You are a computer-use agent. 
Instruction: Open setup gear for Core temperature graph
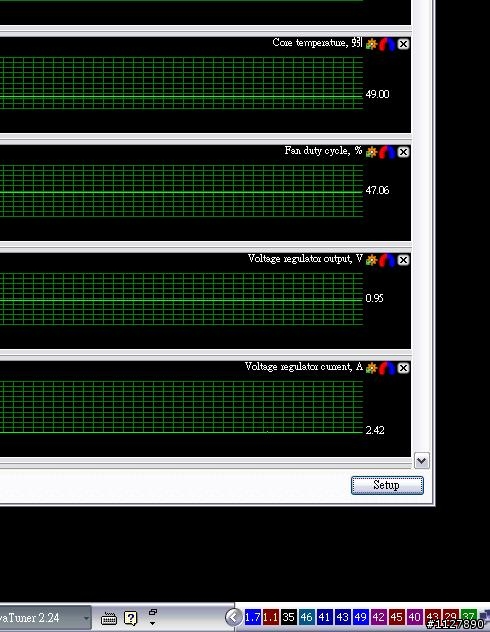click(x=372, y=44)
